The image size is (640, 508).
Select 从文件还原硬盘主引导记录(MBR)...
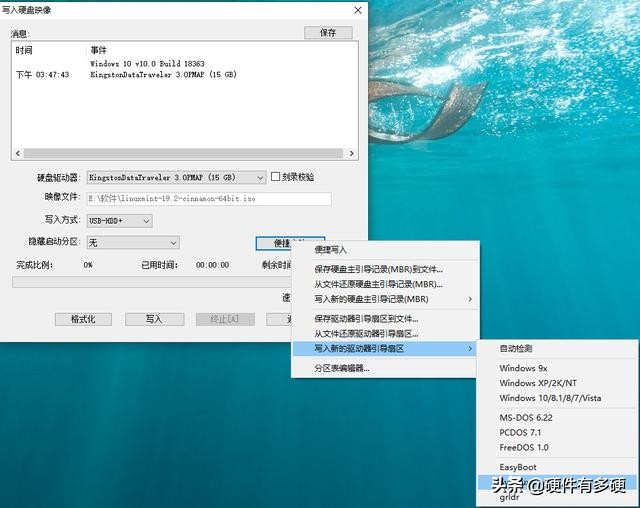click(384, 284)
